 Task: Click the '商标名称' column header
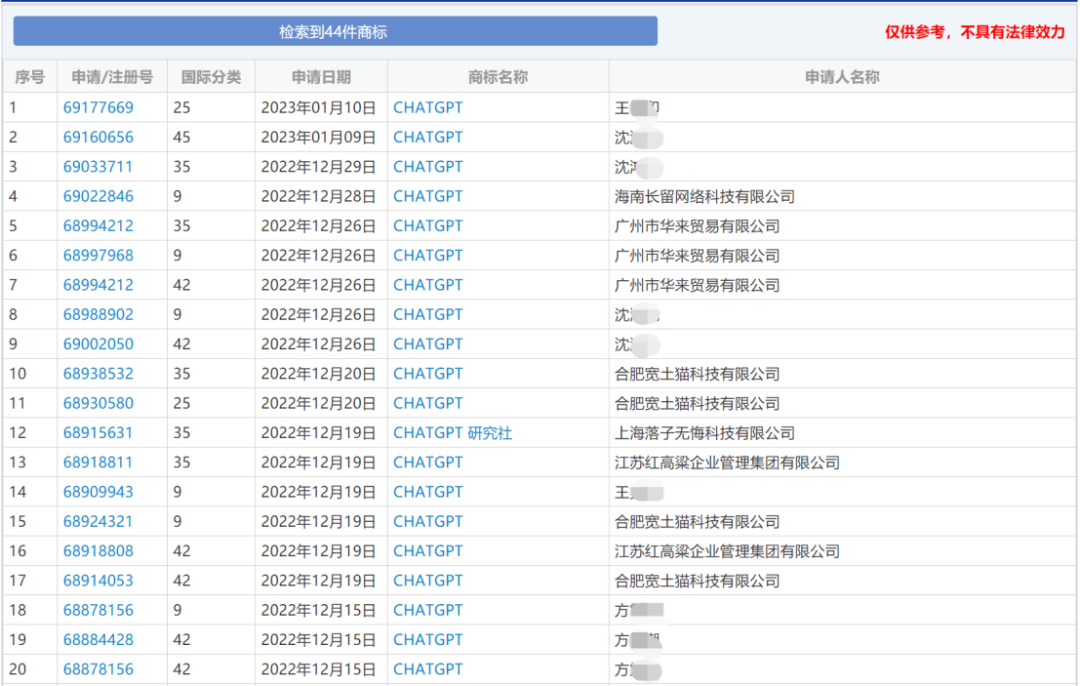(x=498, y=77)
